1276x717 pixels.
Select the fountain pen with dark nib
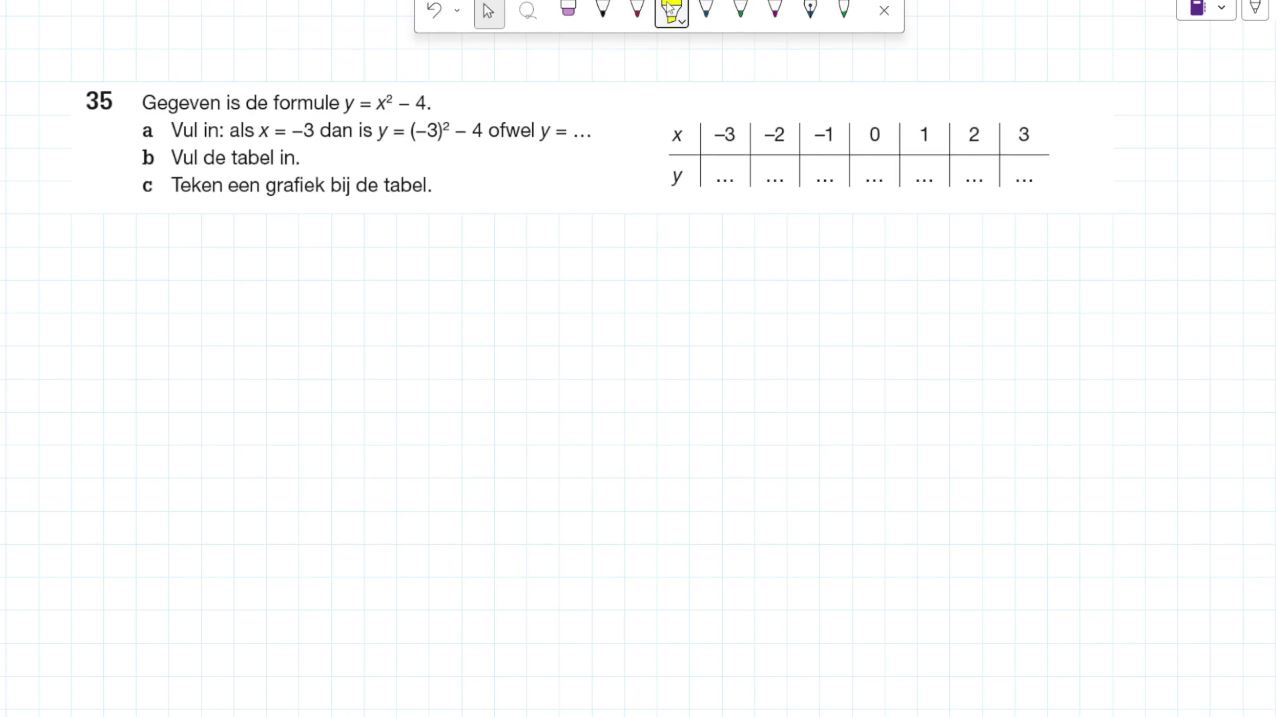click(x=810, y=9)
